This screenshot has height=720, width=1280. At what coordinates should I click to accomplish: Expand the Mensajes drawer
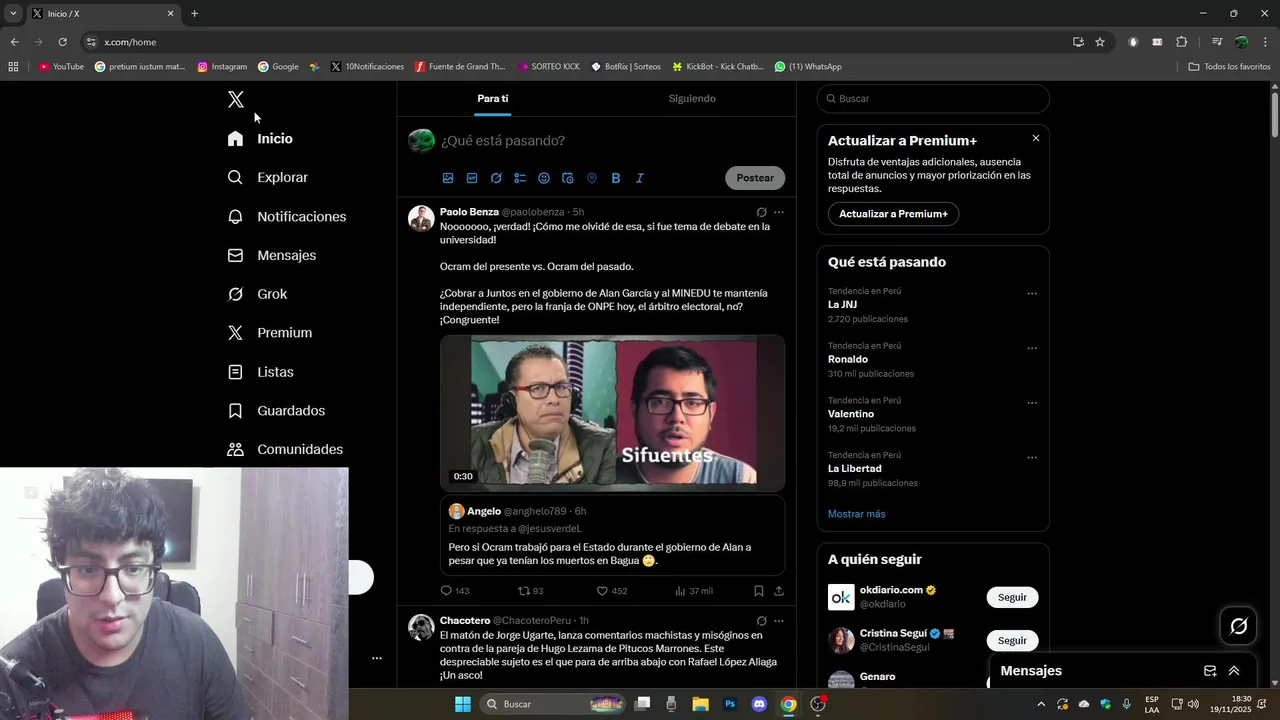(1234, 671)
